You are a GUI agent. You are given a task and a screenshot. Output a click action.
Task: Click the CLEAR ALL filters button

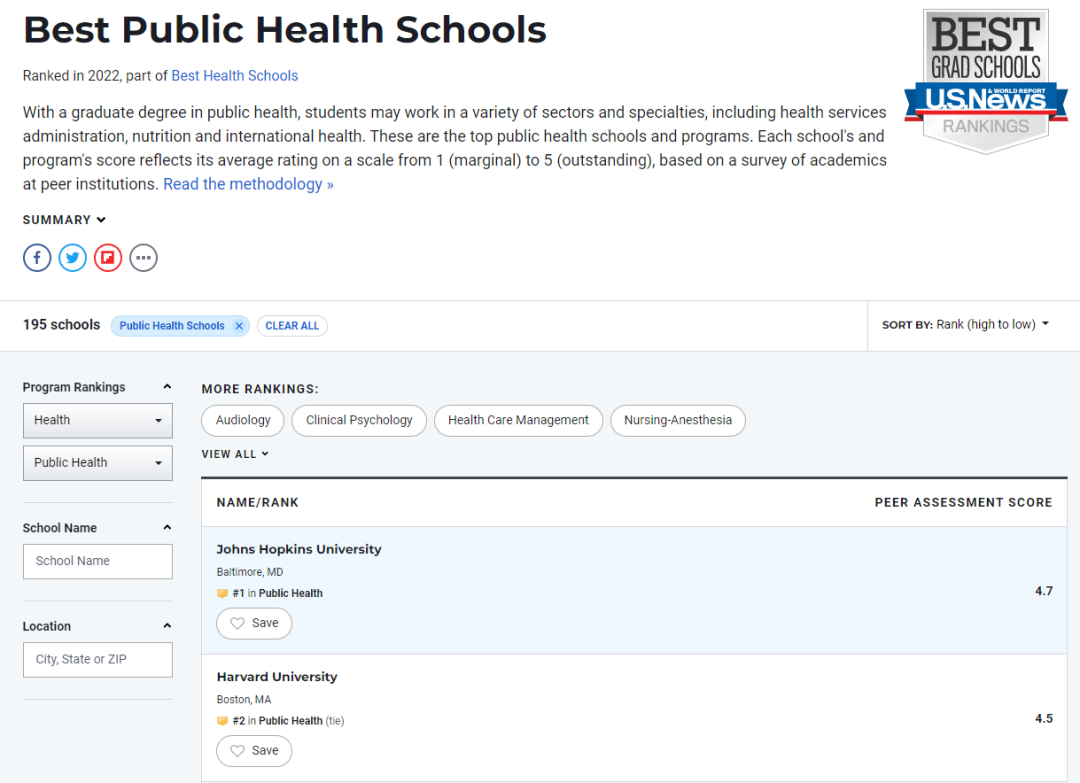click(x=292, y=326)
